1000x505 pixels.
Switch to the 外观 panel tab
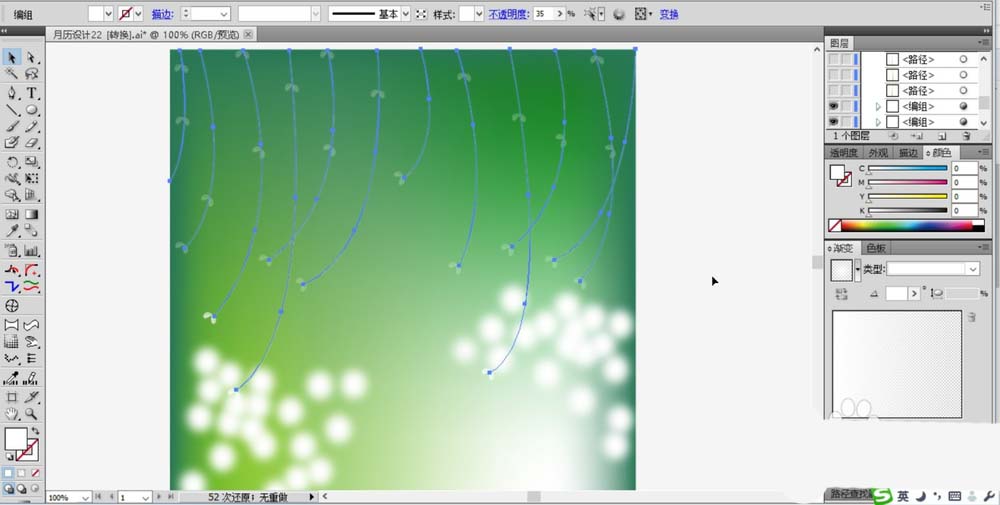(878, 153)
